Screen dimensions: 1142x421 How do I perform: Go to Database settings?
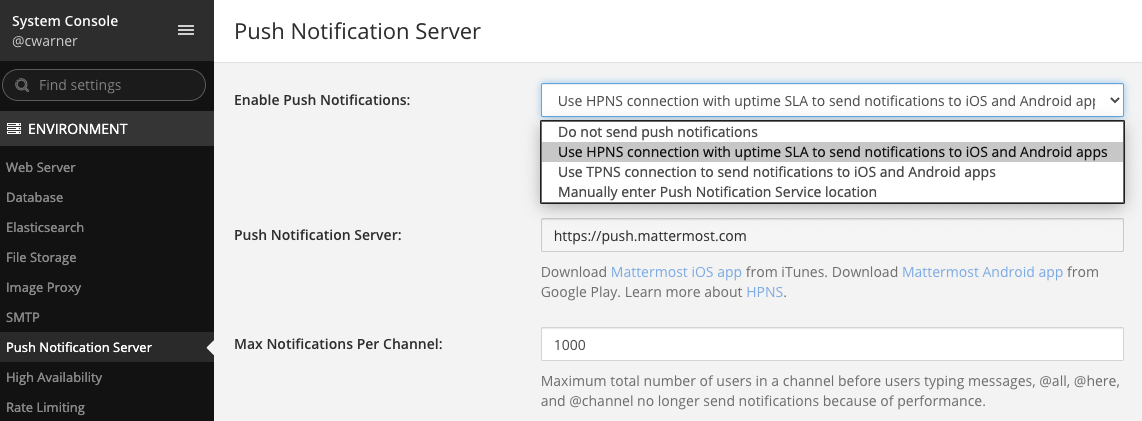click(35, 197)
